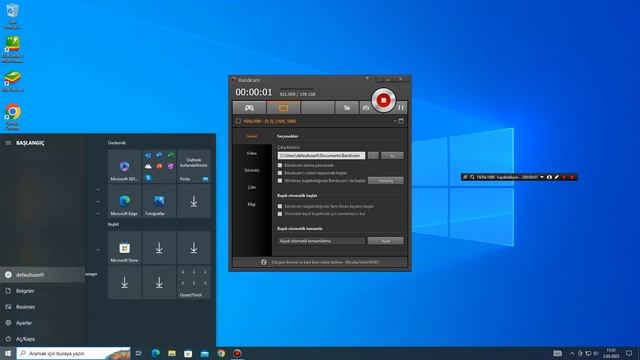Image resolution: width=640 pixels, height=360 pixels.
Task: Click the search icon on recording mini bar
Action: (x=472, y=177)
